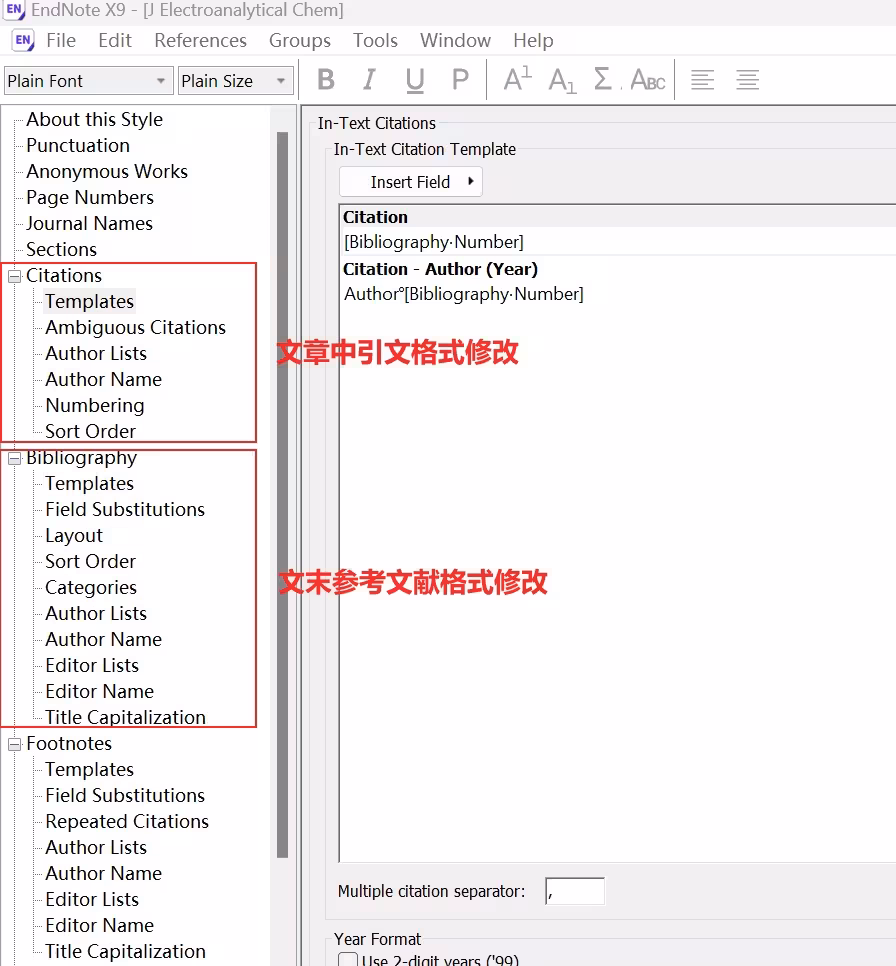Apply Italic formatting
Viewport: 896px width, 966px height.
tap(369, 79)
